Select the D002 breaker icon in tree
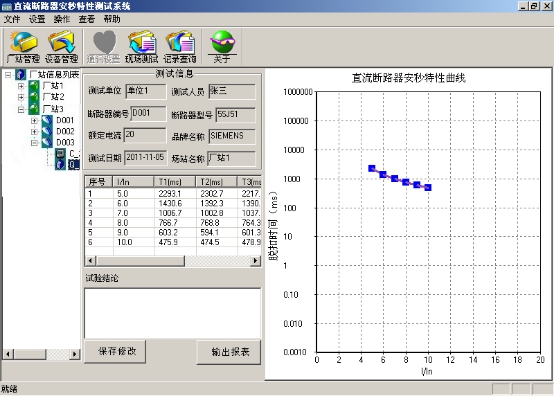This screenshot has height=396, width=554. tap(47, 131)
